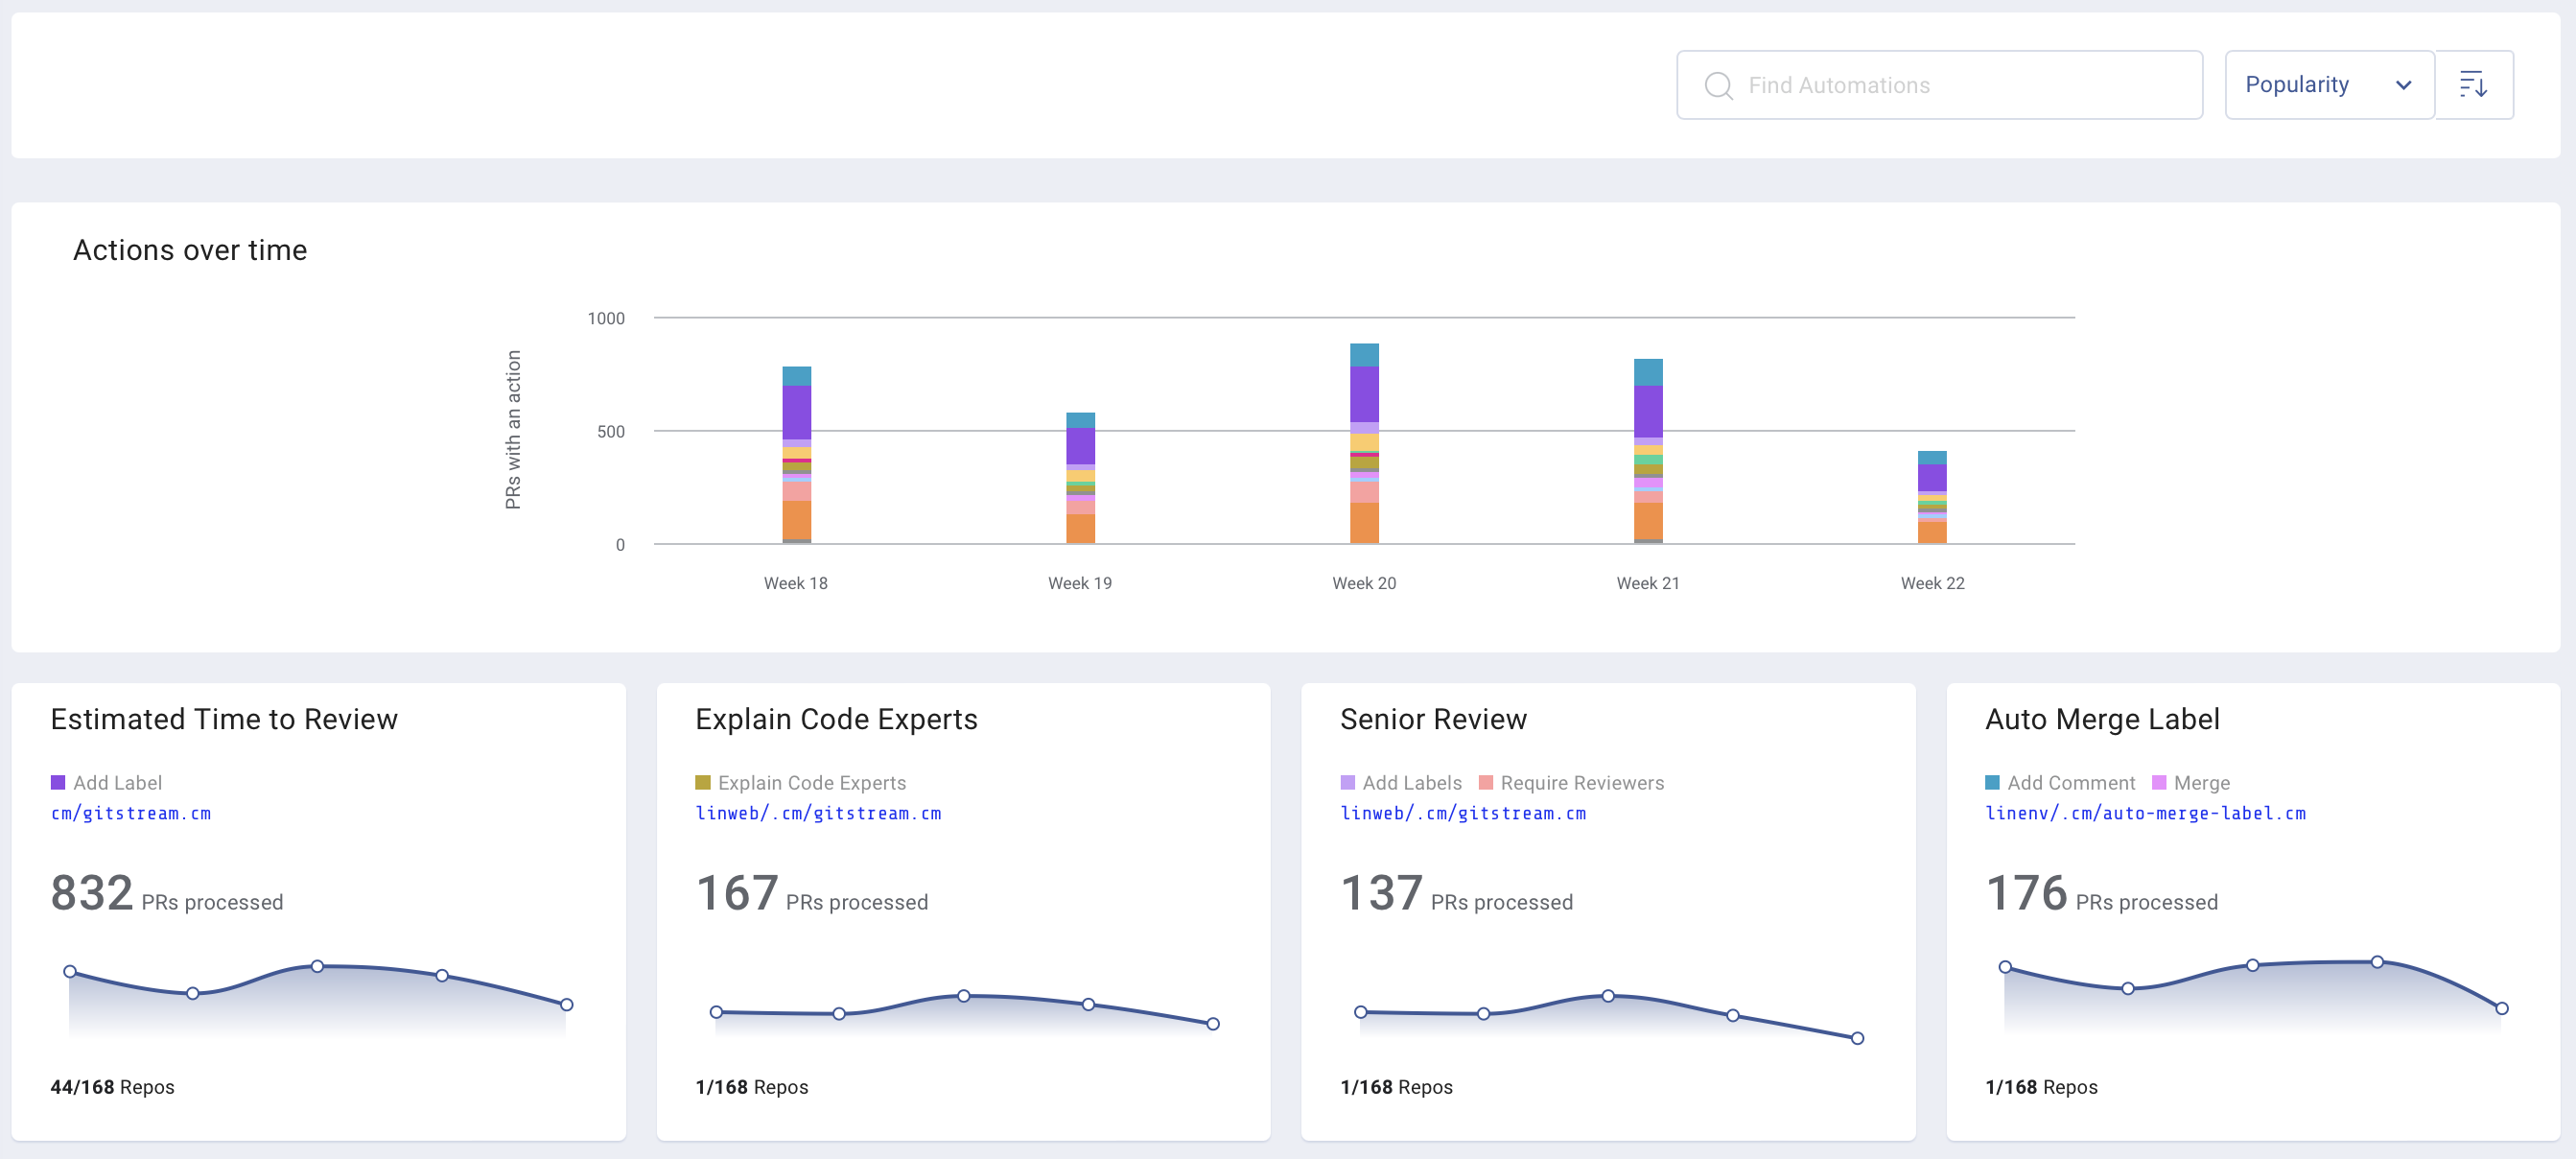Click the Require Reviewers legend swatch
Viewport: 2576px width, 1159px height.
(x=1485, y=782)
